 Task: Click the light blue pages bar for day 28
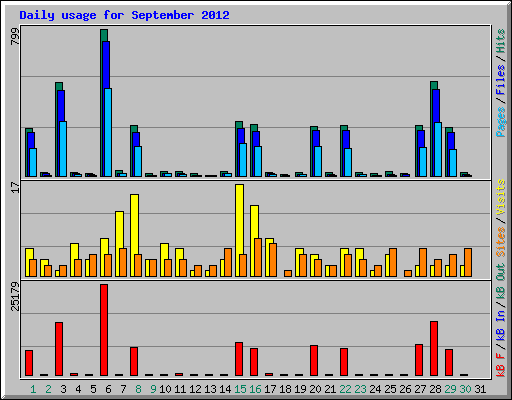coord(438,149)
